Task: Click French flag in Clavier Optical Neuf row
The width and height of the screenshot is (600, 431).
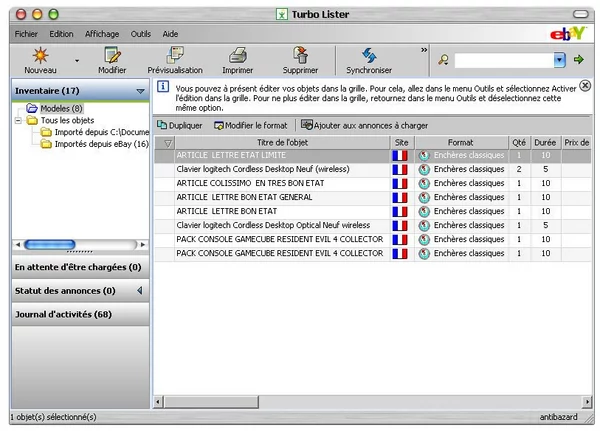Action: [400, 225]
